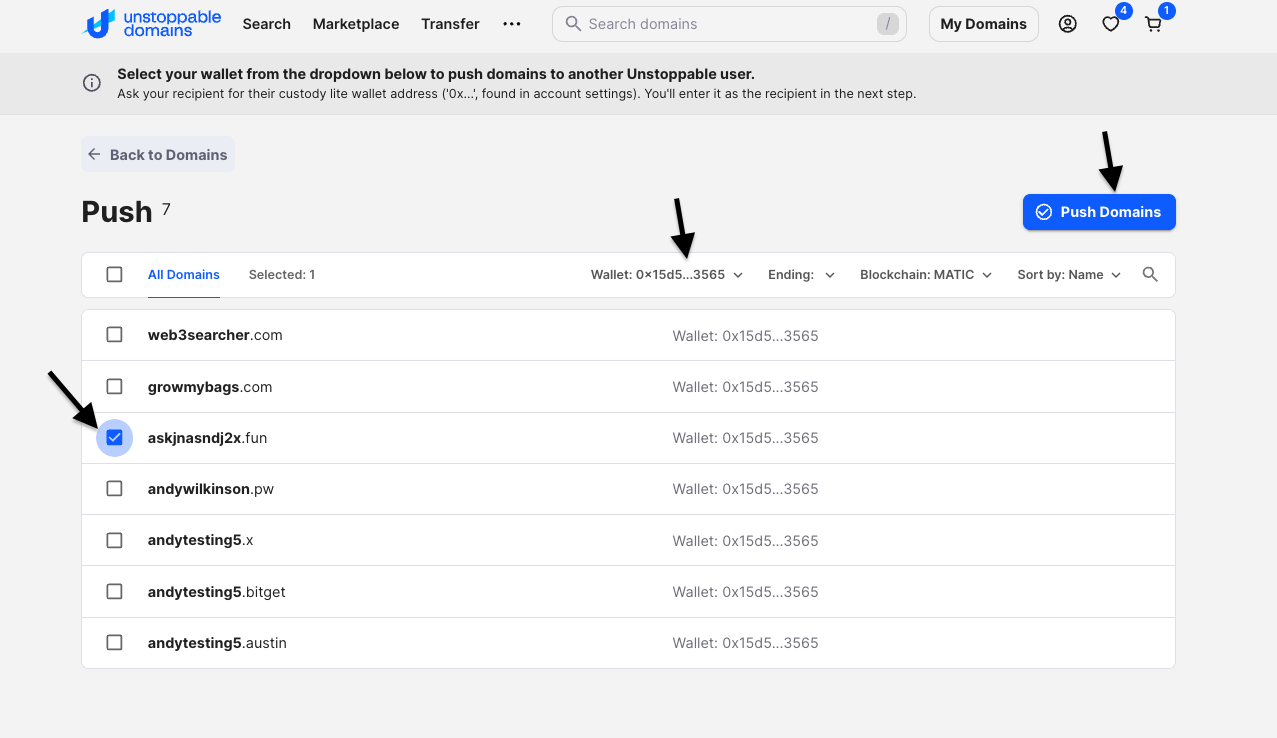Click the wallet text in web3searcher.com row
The width and height of the screenshot is (1277, 738).
pos(745,336)
